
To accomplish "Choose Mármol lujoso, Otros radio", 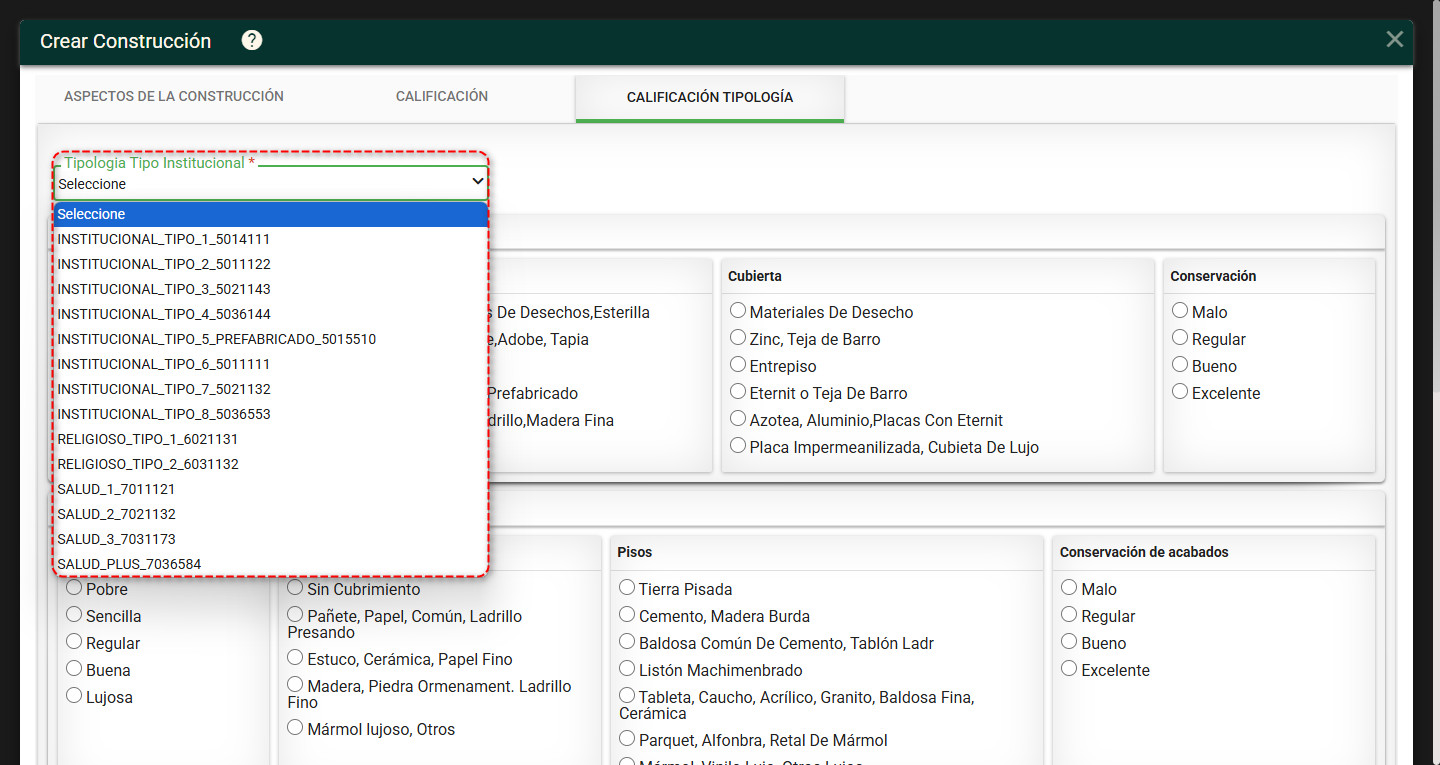I will tap(295, 728).
